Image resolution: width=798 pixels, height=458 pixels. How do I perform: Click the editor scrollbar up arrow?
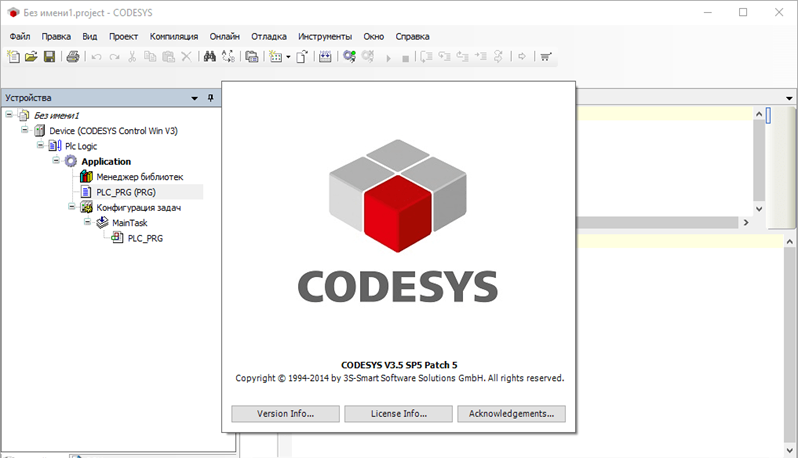(759, 114)
